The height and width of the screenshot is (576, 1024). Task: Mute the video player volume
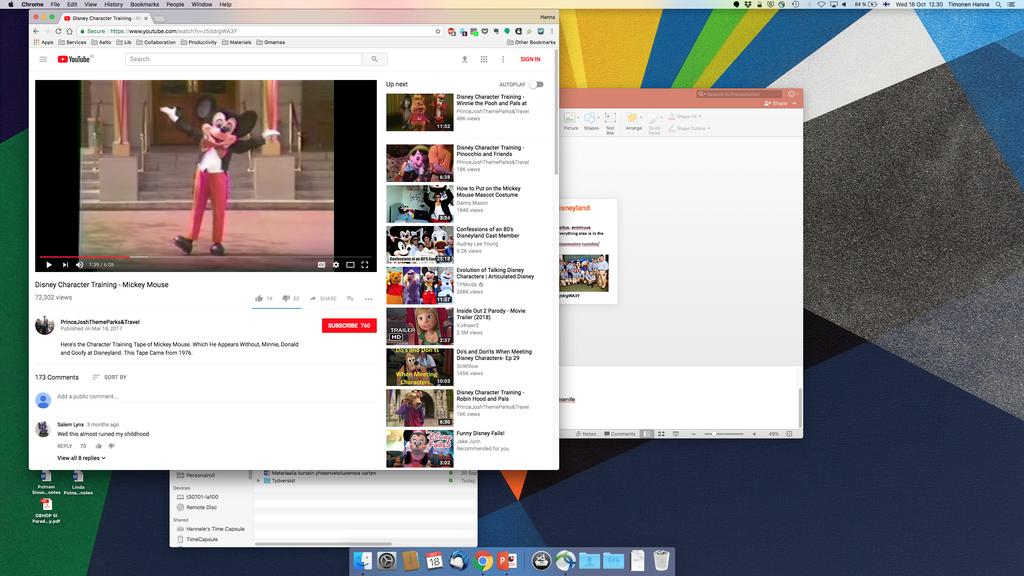80,264
